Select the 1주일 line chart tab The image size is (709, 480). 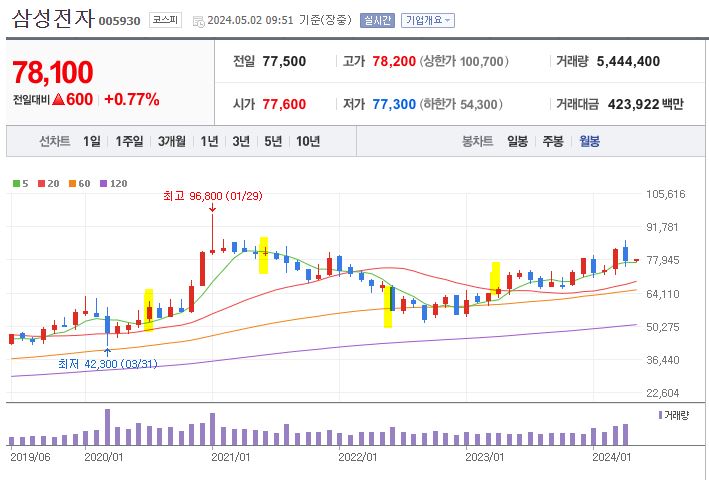(x=129, y=141)
